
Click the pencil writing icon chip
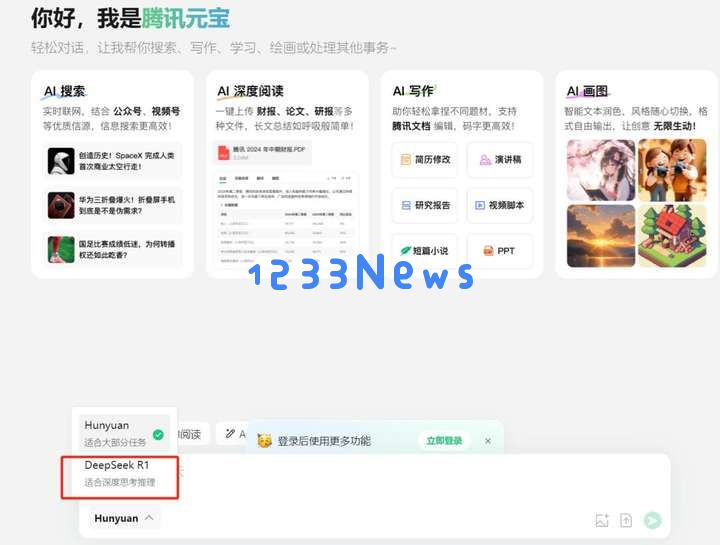click(230, 434)
